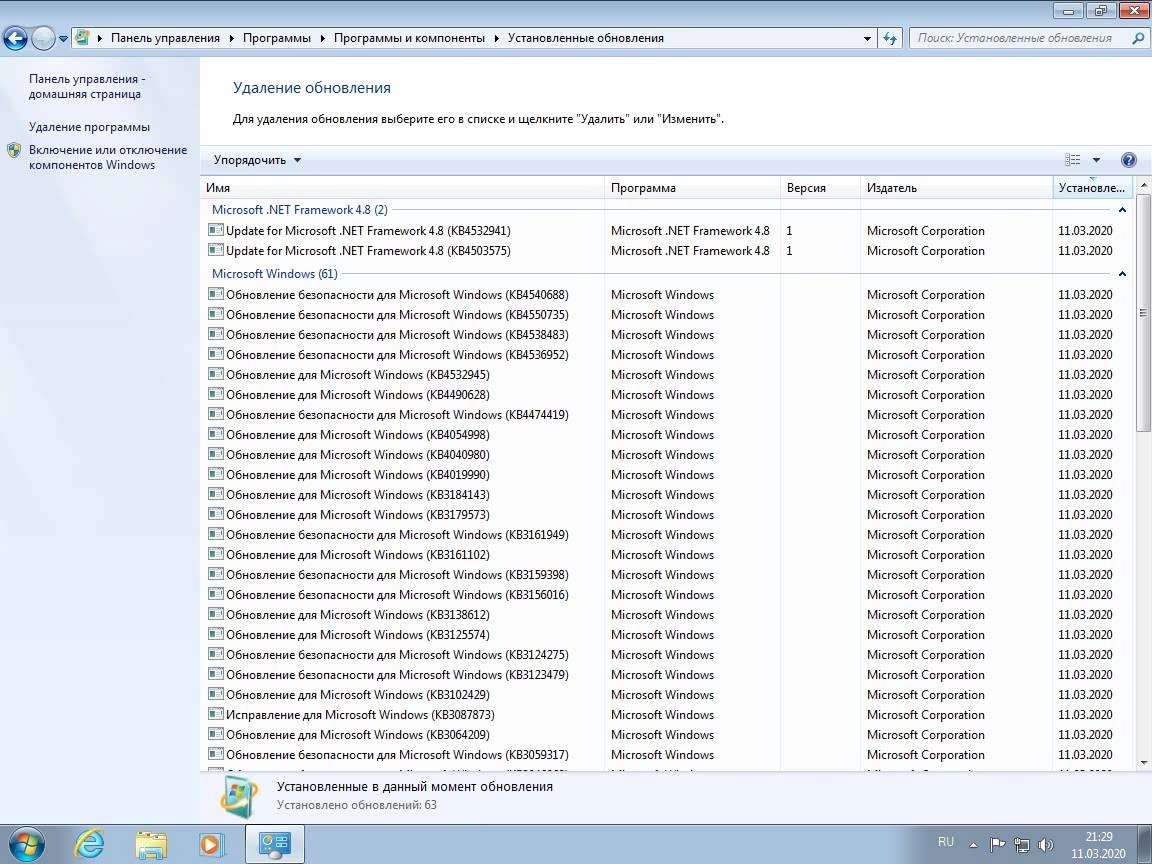Click 'Установленные обновления' breadcrumb
1152x864 pixels.
pyautogui.click(x=586, y=38)
